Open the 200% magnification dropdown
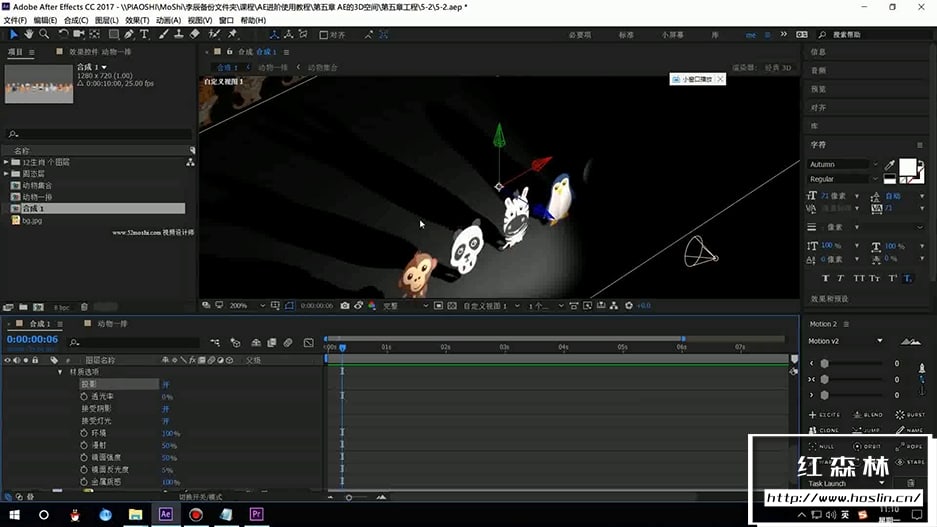Image resolution: width=937 pixels, height=527 pixels. (x=262, y=305)
